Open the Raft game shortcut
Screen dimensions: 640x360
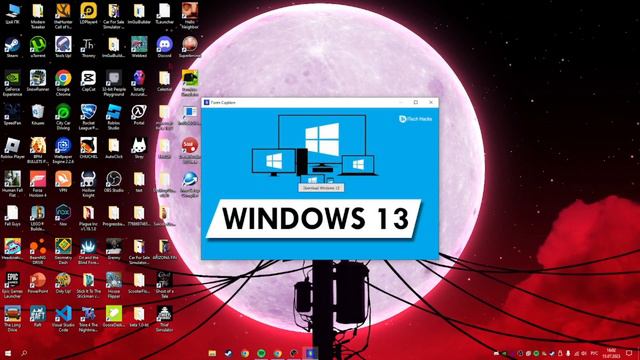point(38,316)
